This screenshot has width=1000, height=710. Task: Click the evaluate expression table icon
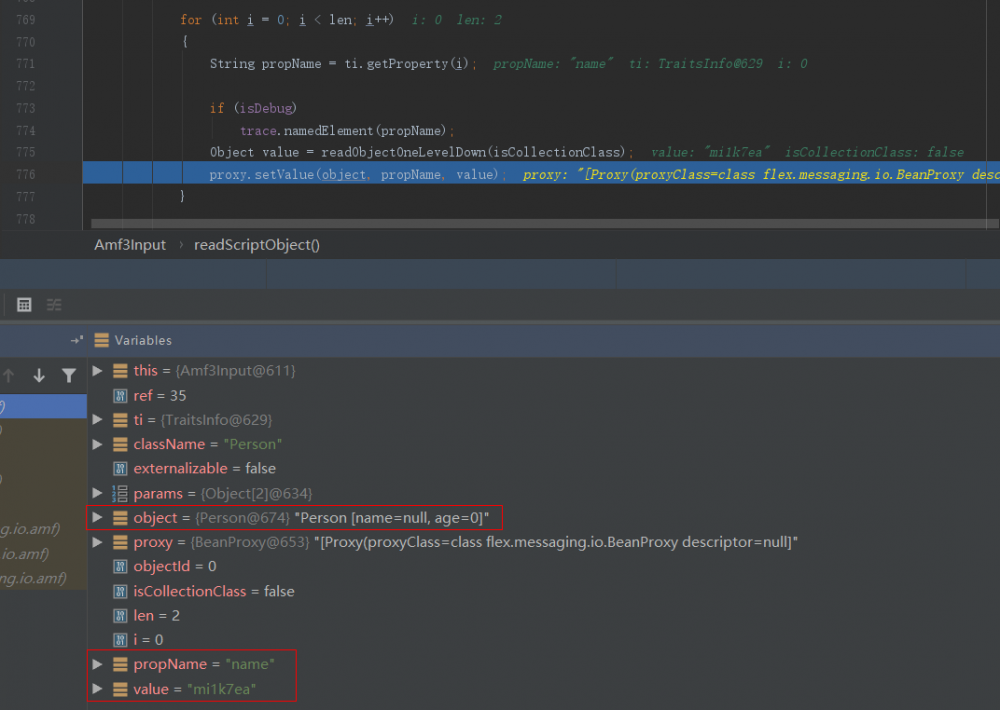[x=24, y=305]
